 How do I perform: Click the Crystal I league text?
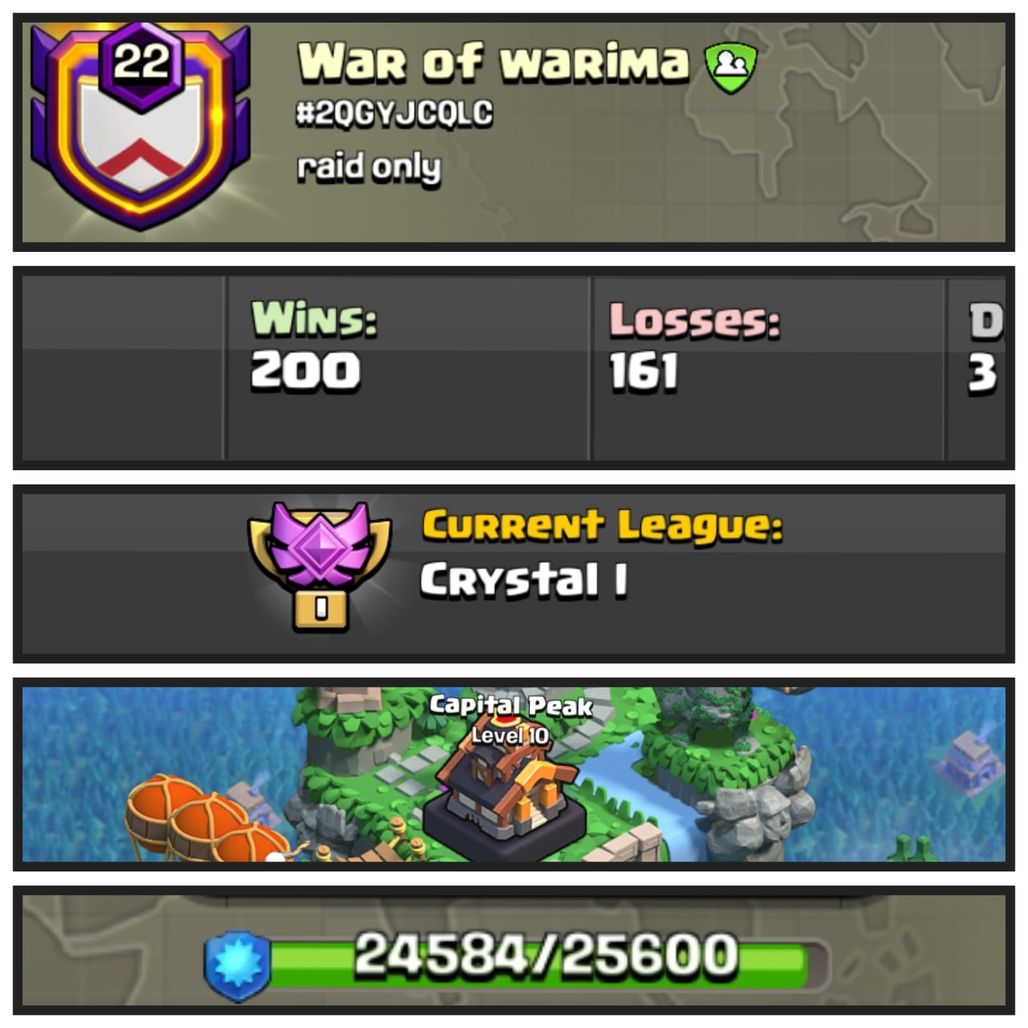click(523, 580)
